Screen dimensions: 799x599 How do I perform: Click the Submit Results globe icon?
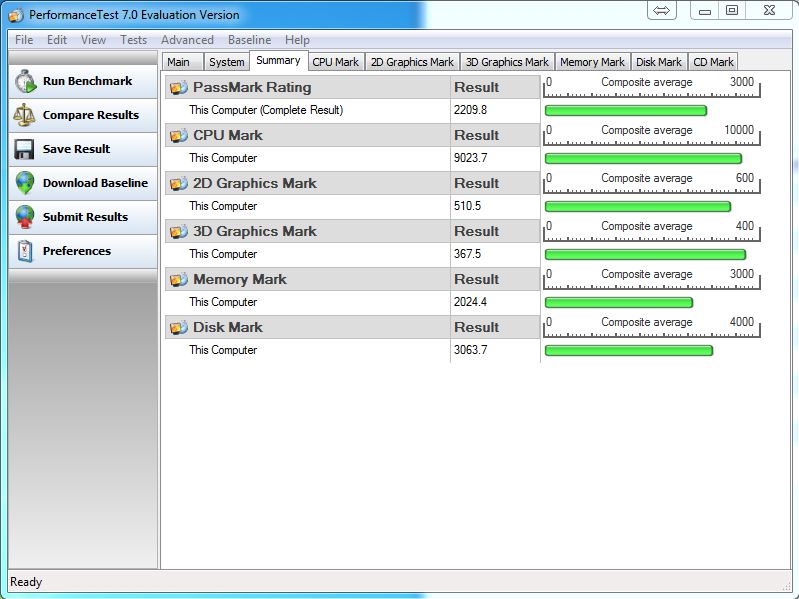click(25, 217)
